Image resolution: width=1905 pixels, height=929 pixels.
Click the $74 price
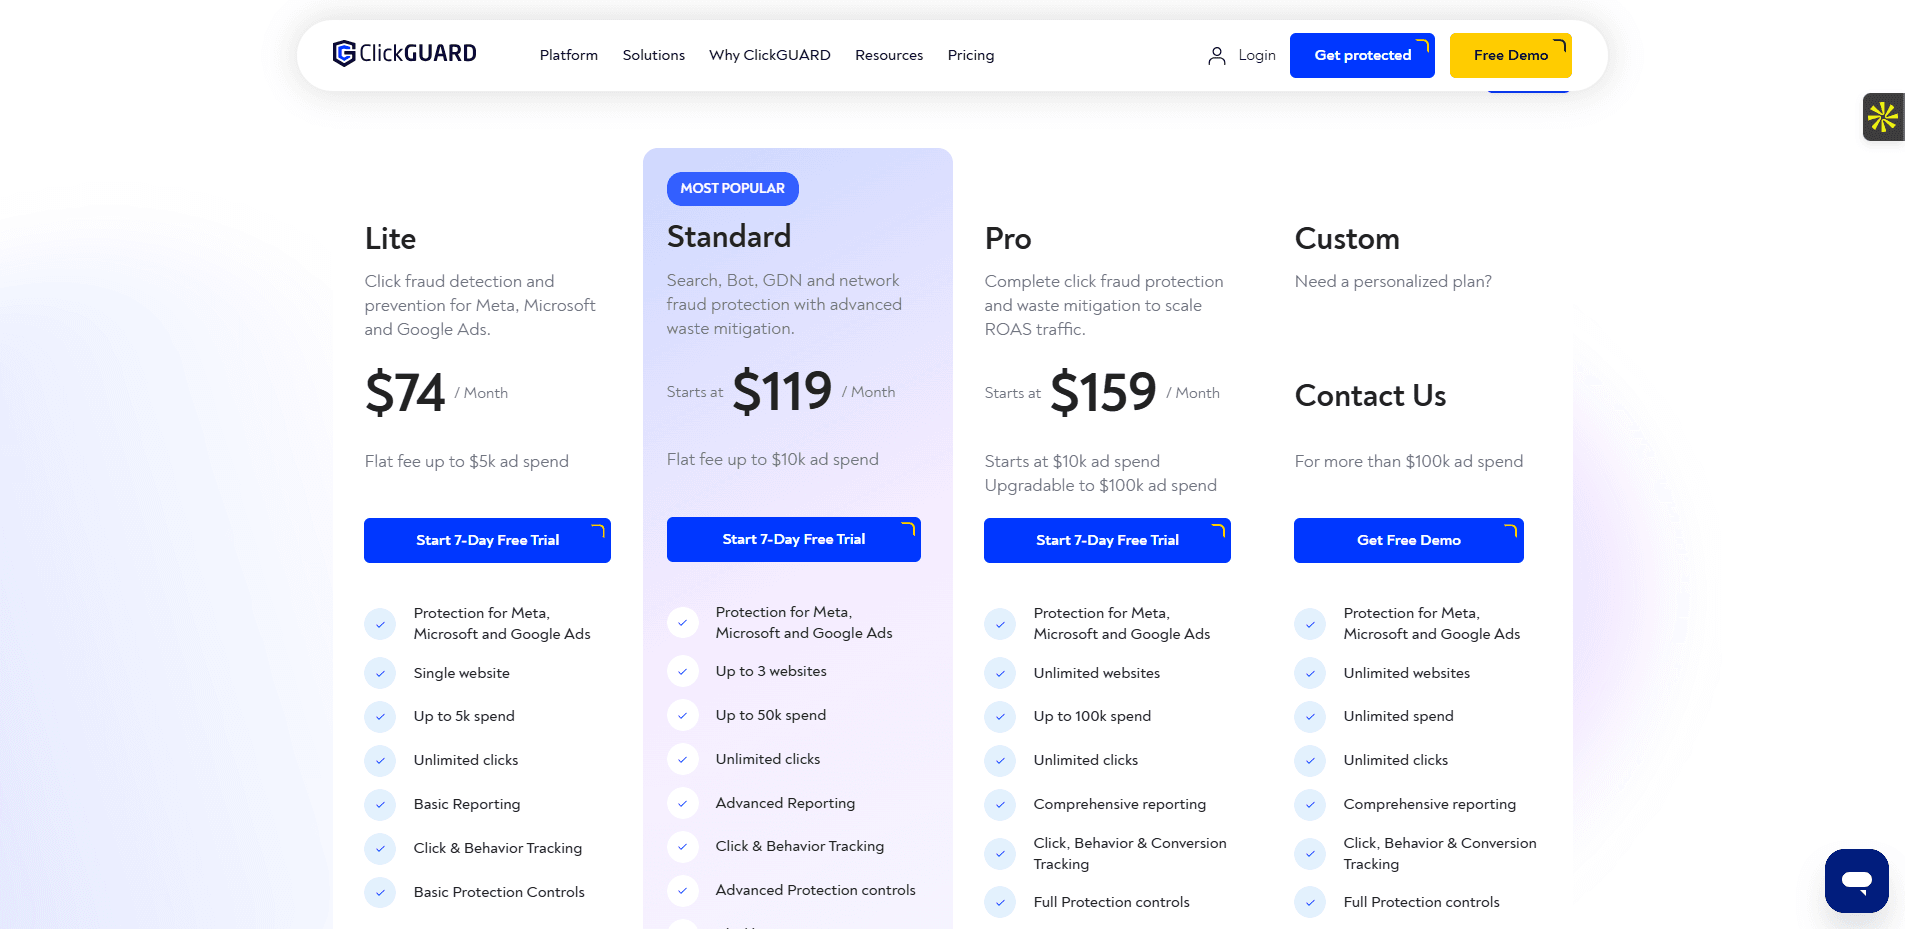[405, 392]
